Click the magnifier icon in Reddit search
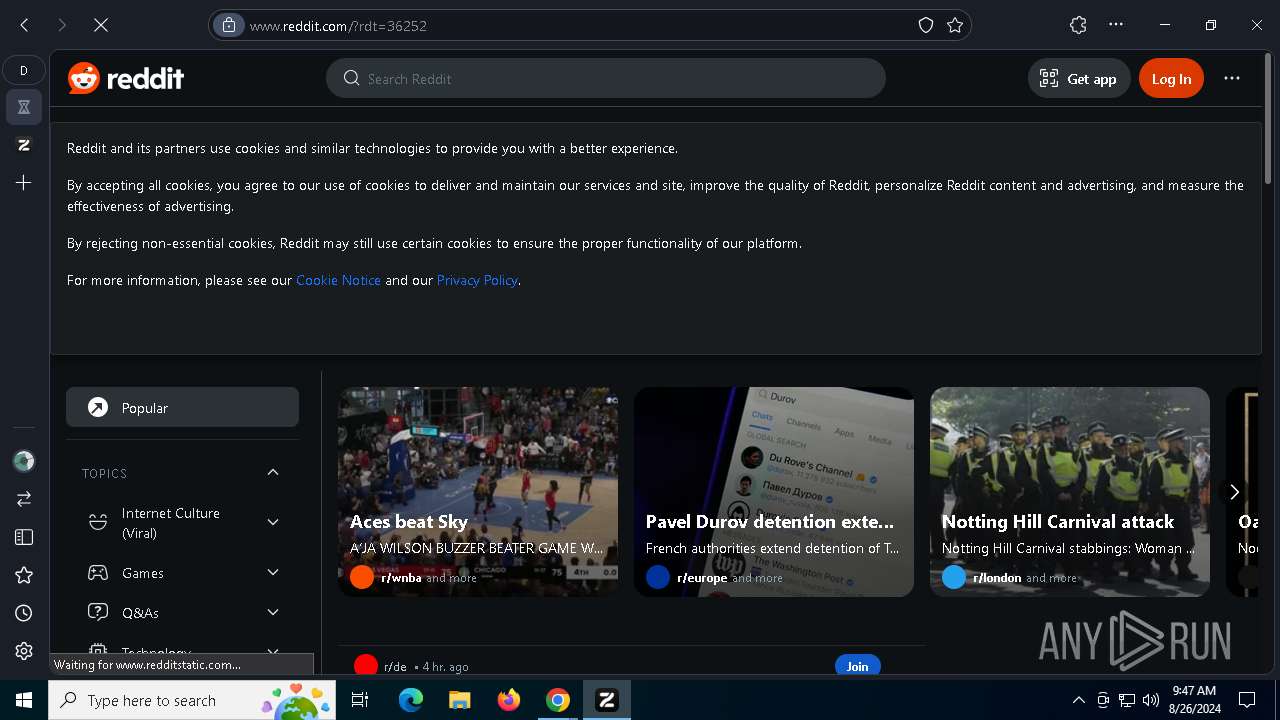 351,78
